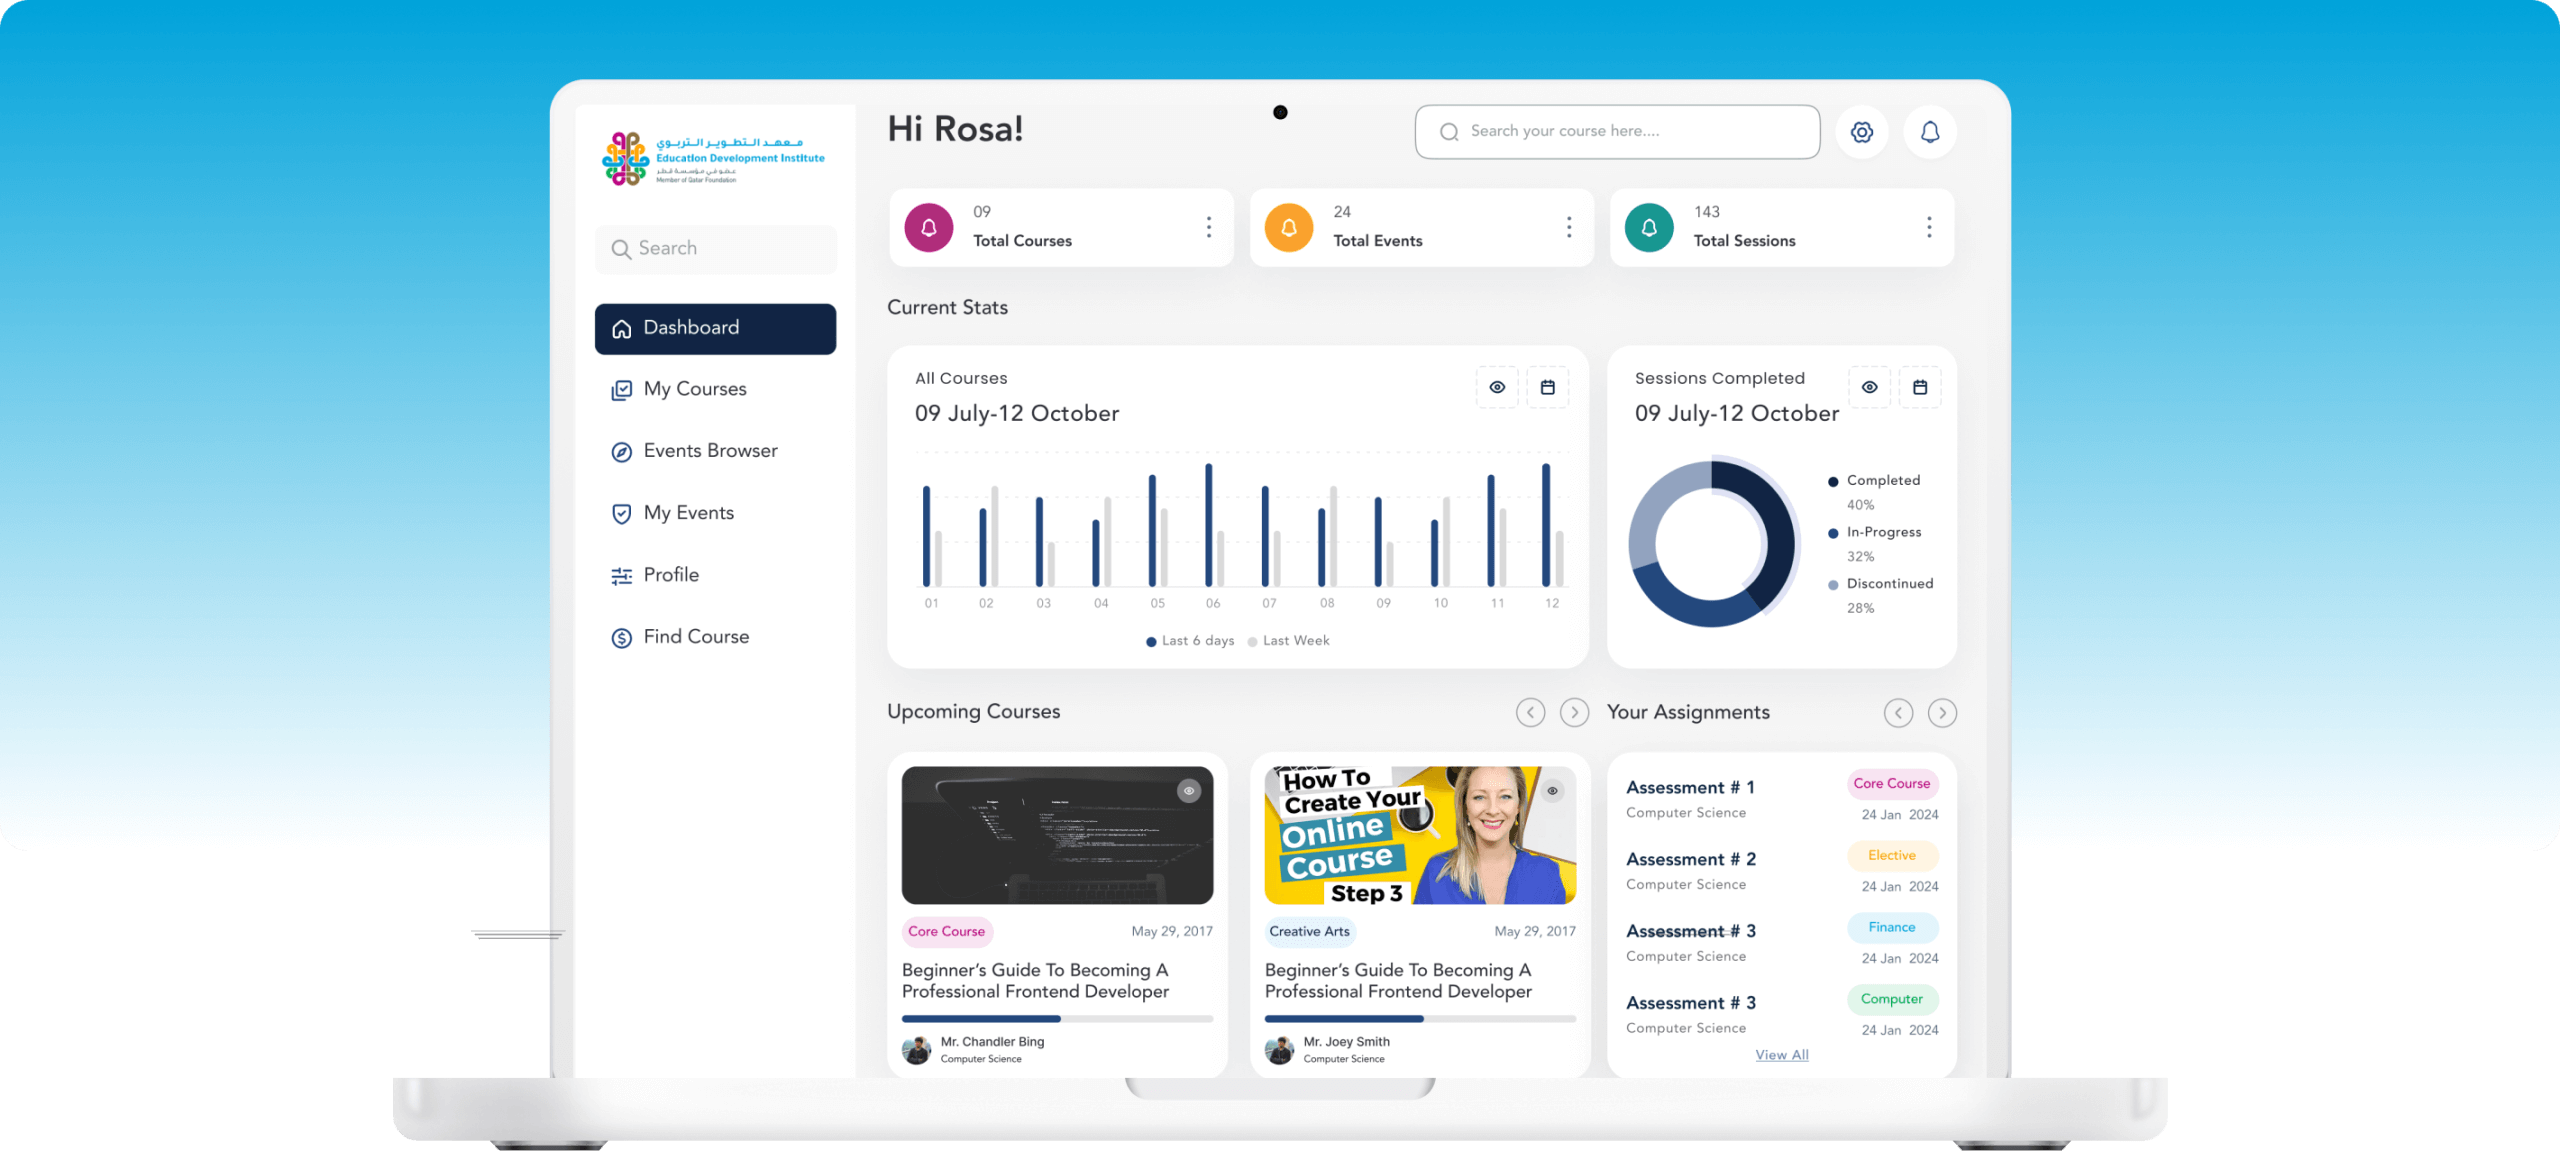Click the View All assignments link
Viewport: 2560px width, 1151px height.
pos(1781,1055)
